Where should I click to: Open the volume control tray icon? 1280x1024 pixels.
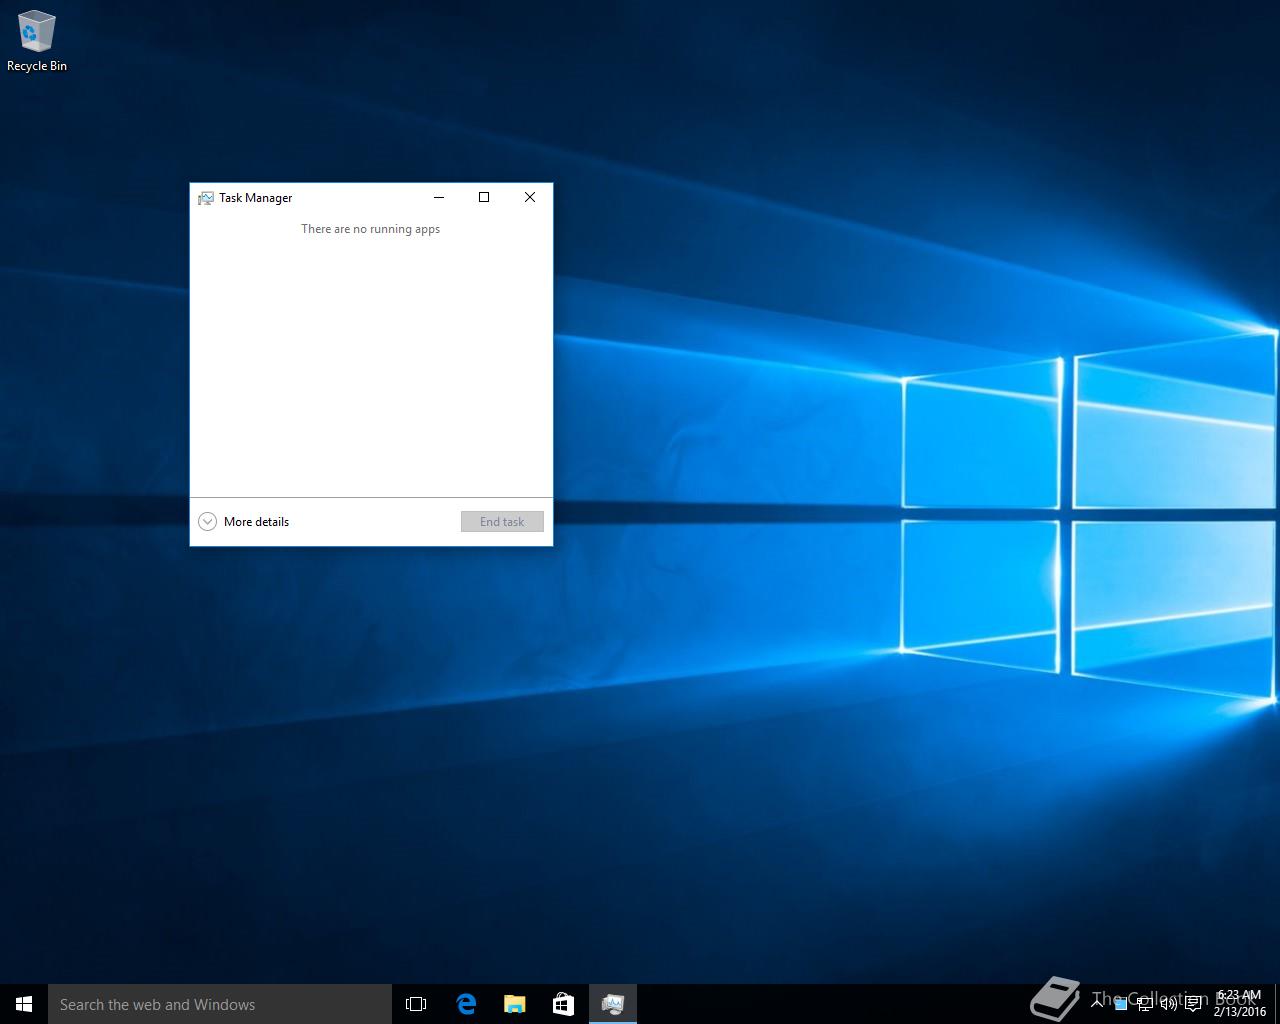pos(1169,1004)
